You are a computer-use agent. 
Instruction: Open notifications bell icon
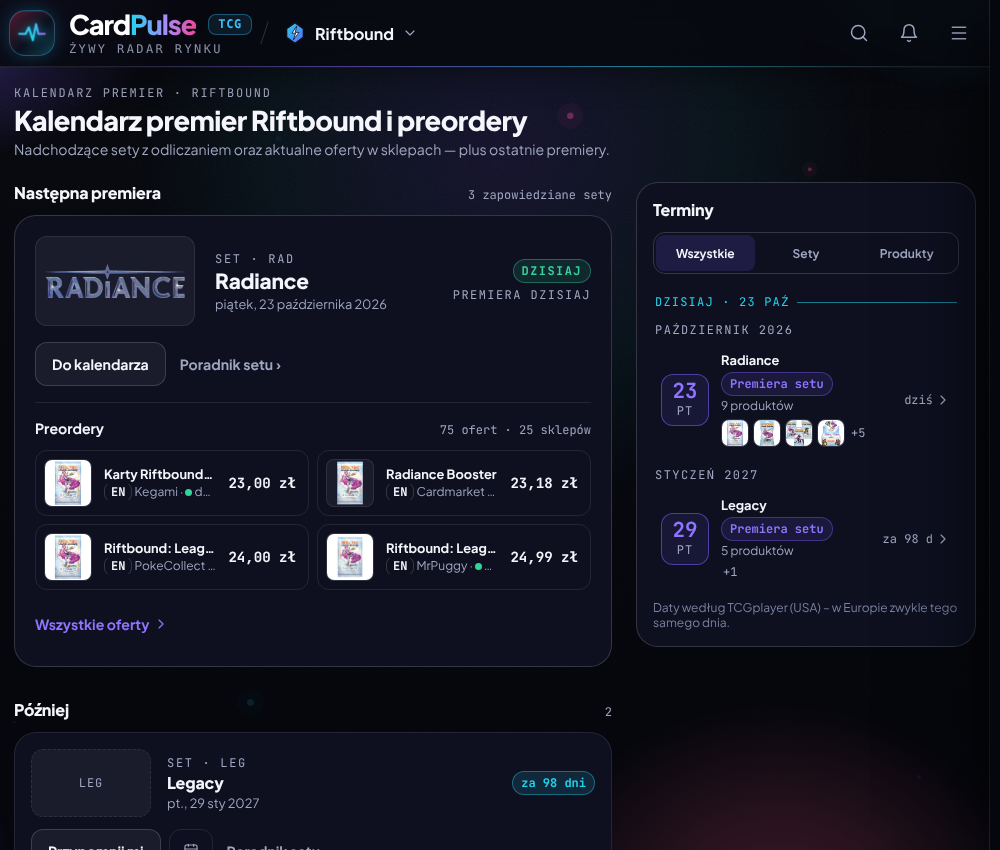909,33
